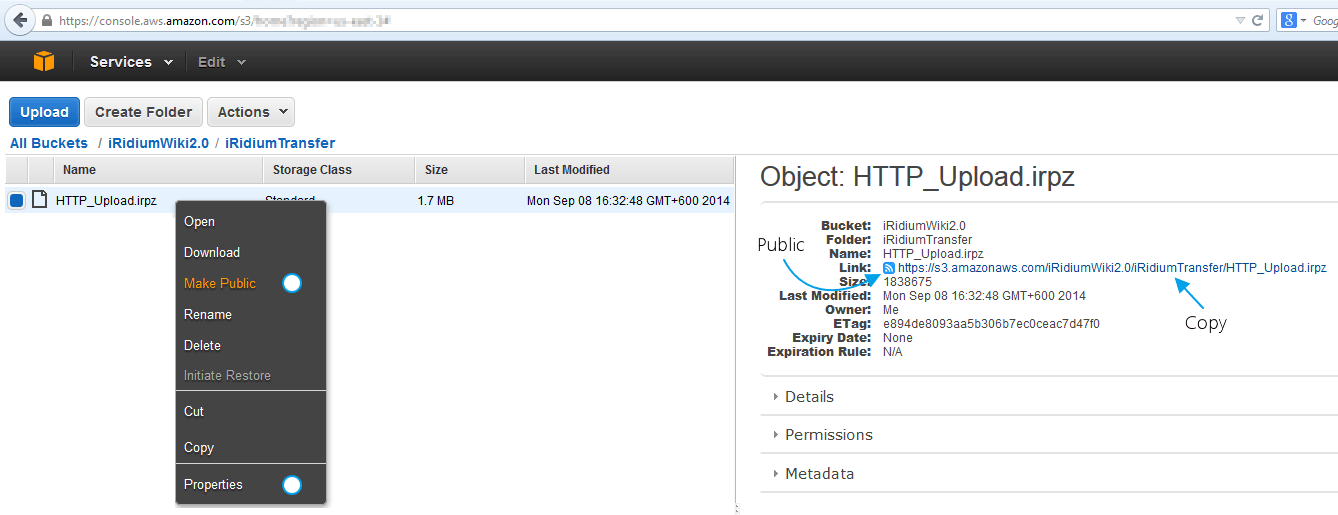The image size is (1338, 515).
Task: Click the Mon Sep 08 modified date in the file row
Action: tap(628, 201)
